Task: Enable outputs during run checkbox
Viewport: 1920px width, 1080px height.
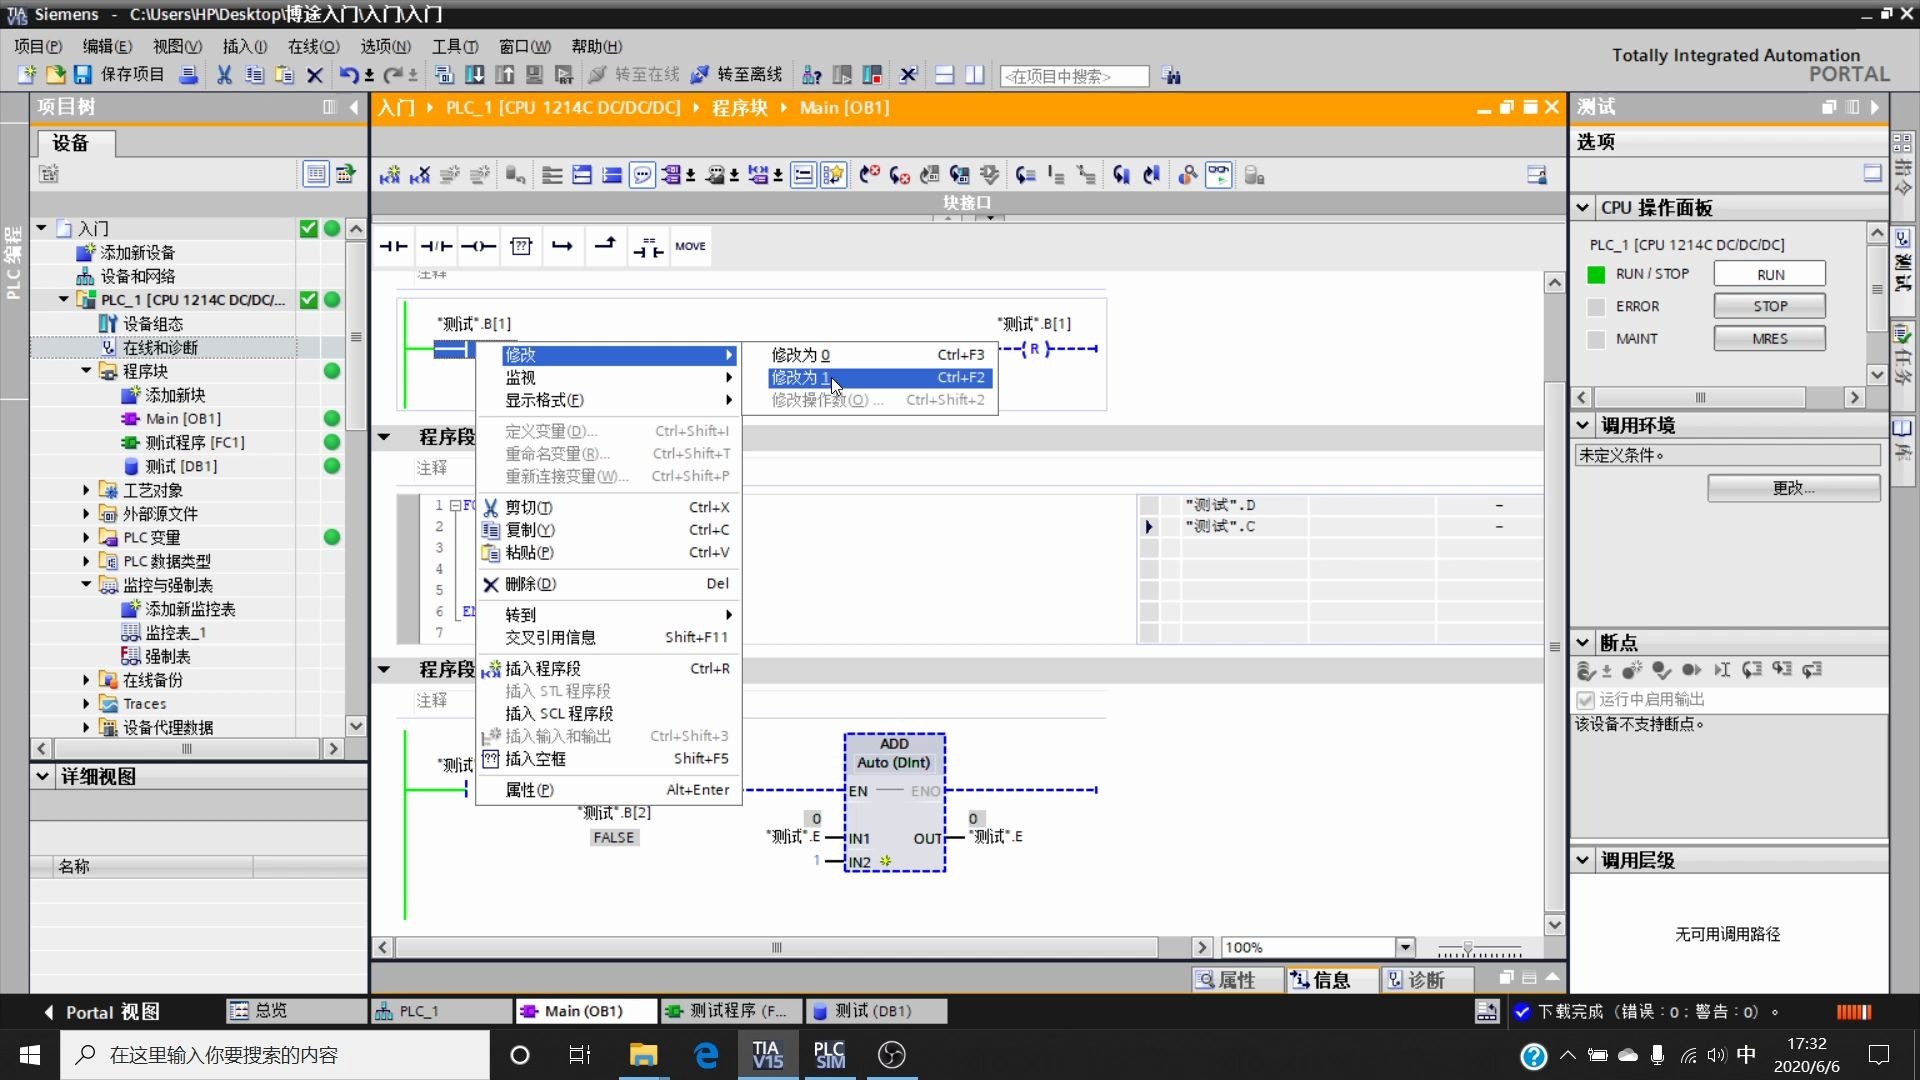Action: pos(1585,700)
